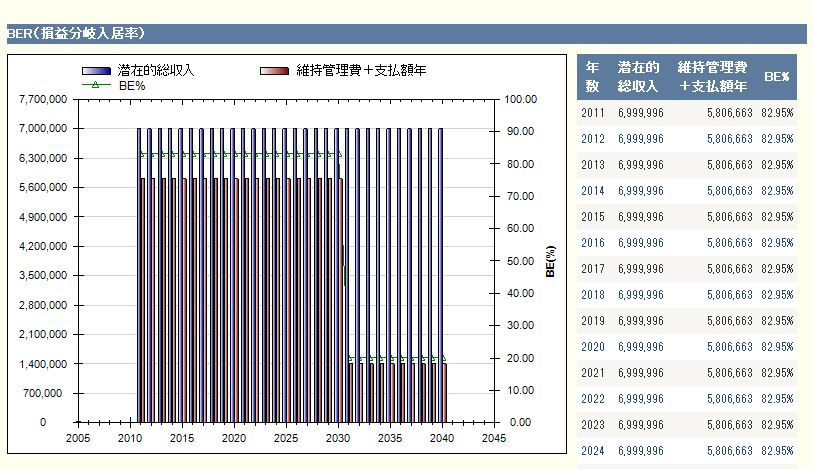Image resolution: width=814 pixels, height=469 pixels.
Task: Click the 6,999,996 value in 2022 row
Action: point(641,399)
